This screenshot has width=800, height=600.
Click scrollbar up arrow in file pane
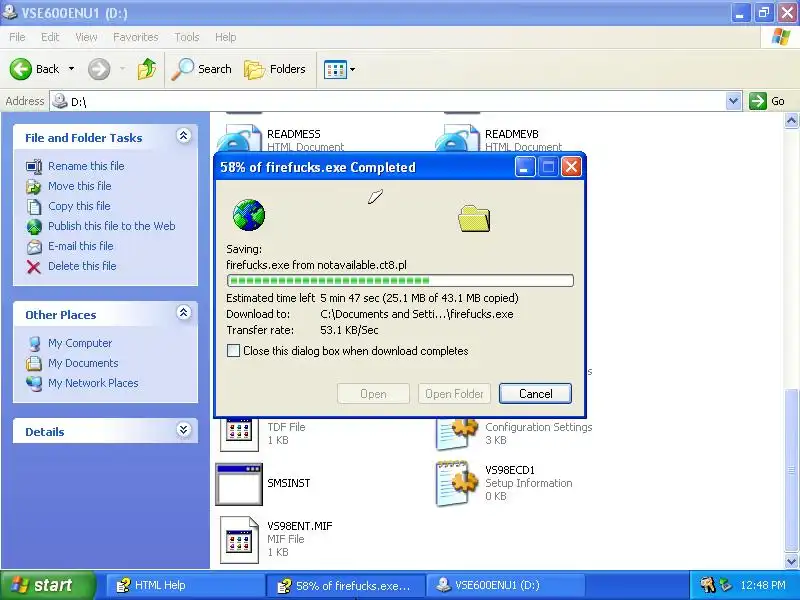coord(791,121)
